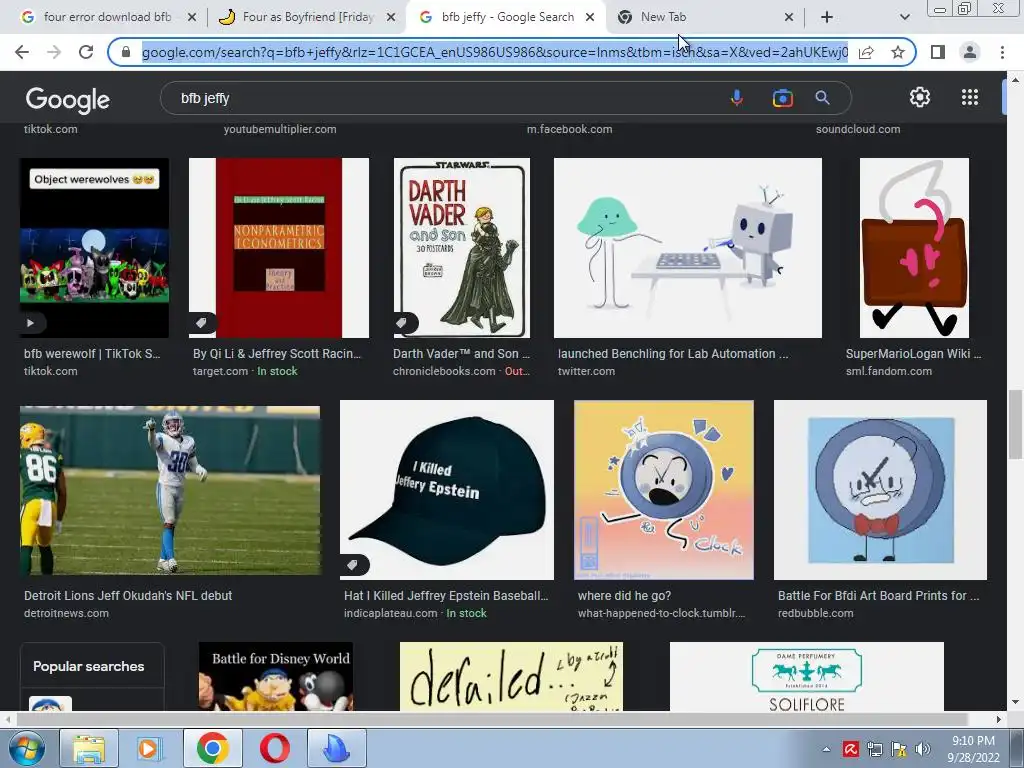Screen dimensions: 1024x768
Task: Open navy baseball cap image
Action: point(447,490)
